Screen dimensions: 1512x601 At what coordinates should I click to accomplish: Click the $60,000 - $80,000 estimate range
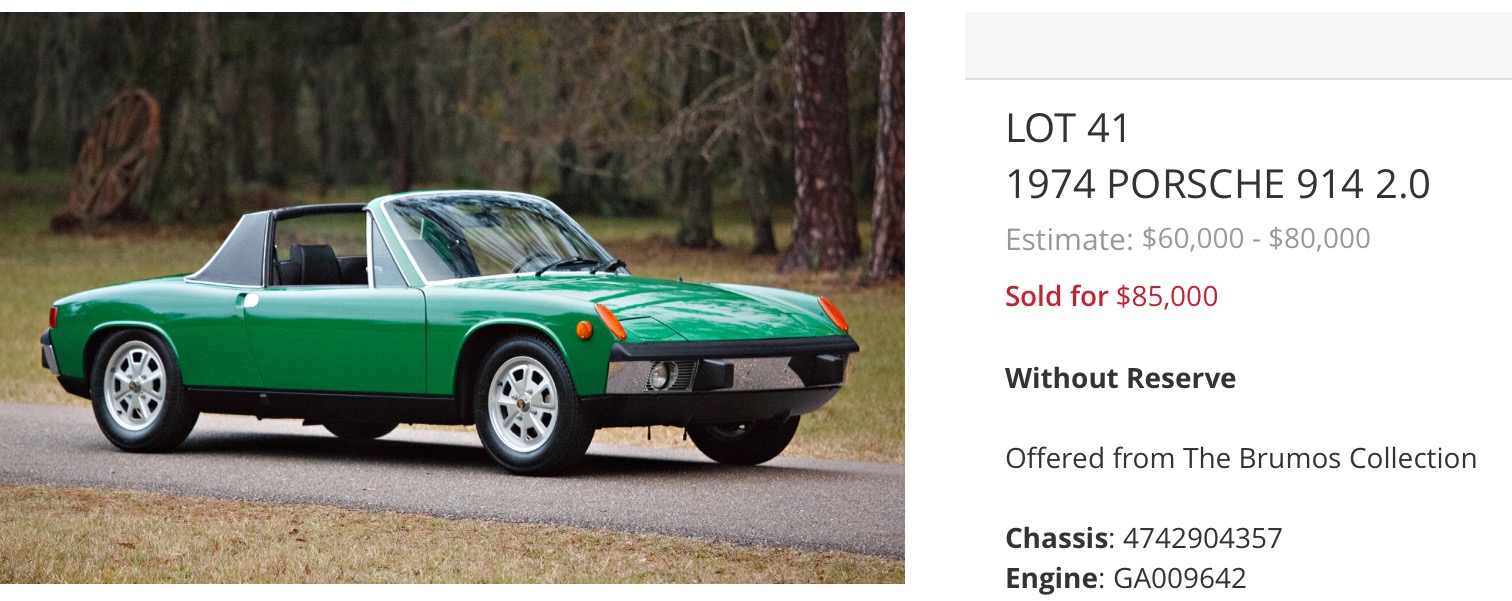coord(1256,238)
